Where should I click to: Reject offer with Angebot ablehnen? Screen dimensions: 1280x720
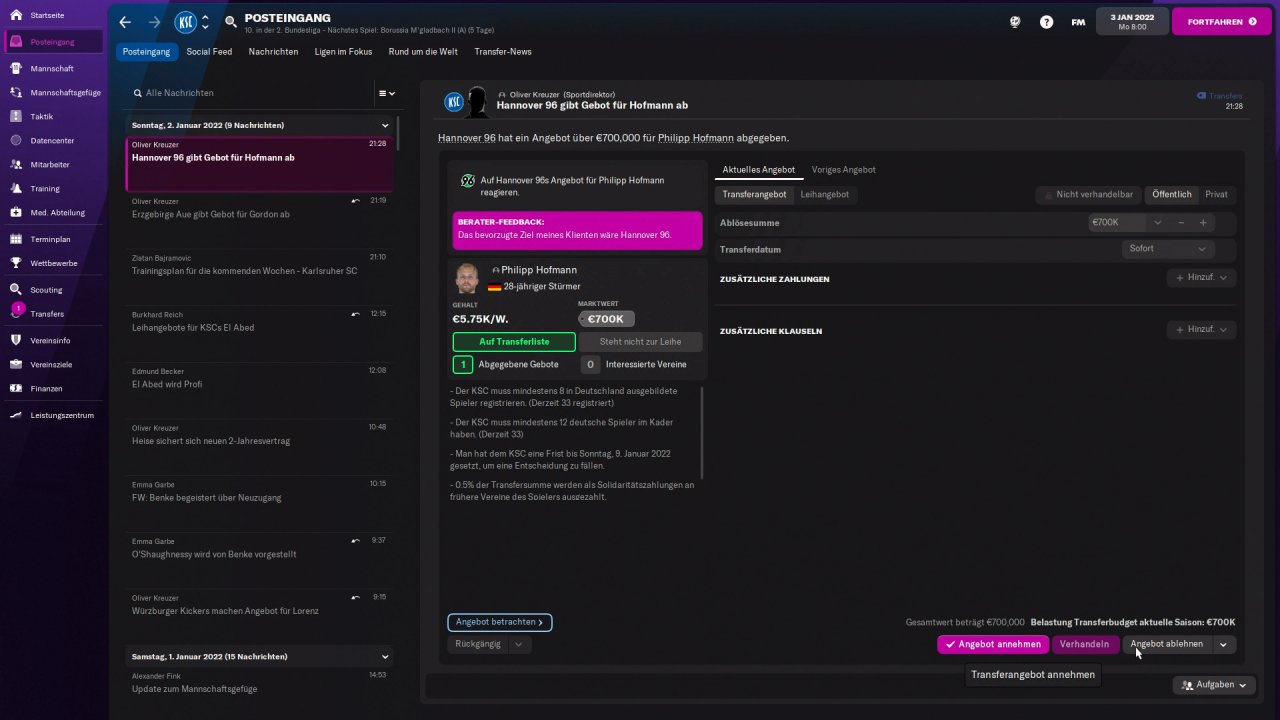[1167, 645]
